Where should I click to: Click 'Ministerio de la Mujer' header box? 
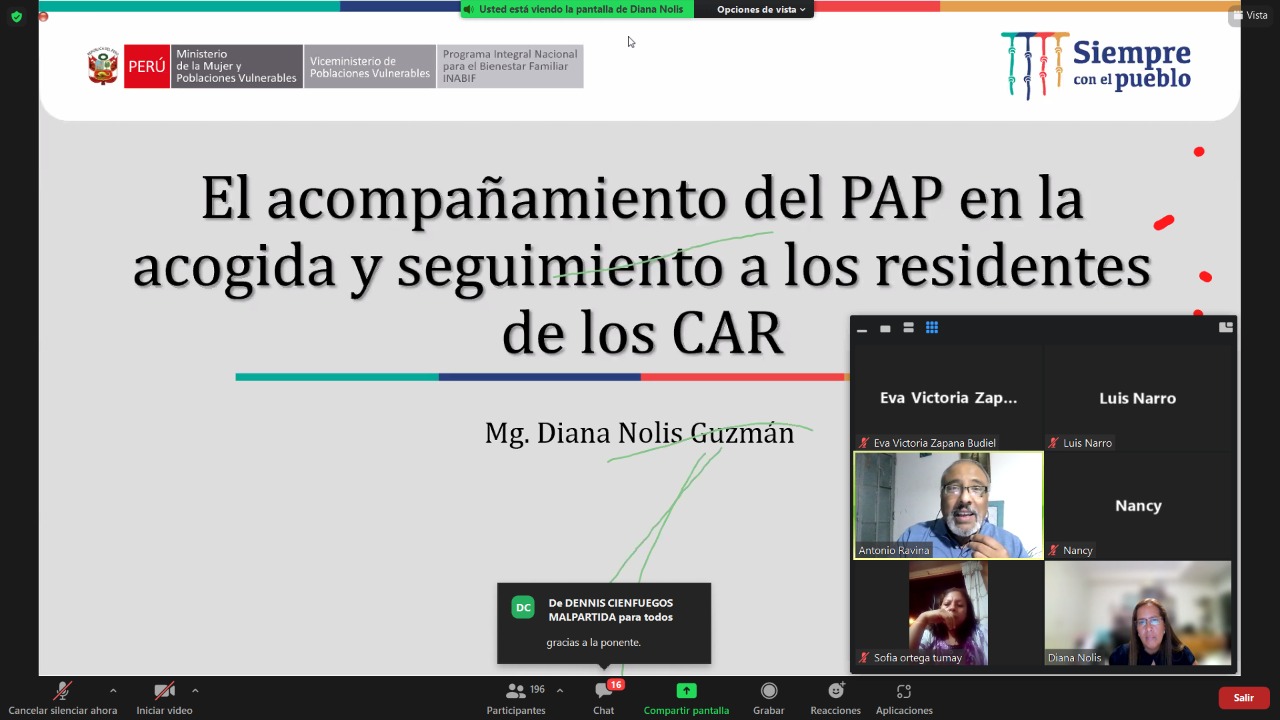[x=236, y=66]
